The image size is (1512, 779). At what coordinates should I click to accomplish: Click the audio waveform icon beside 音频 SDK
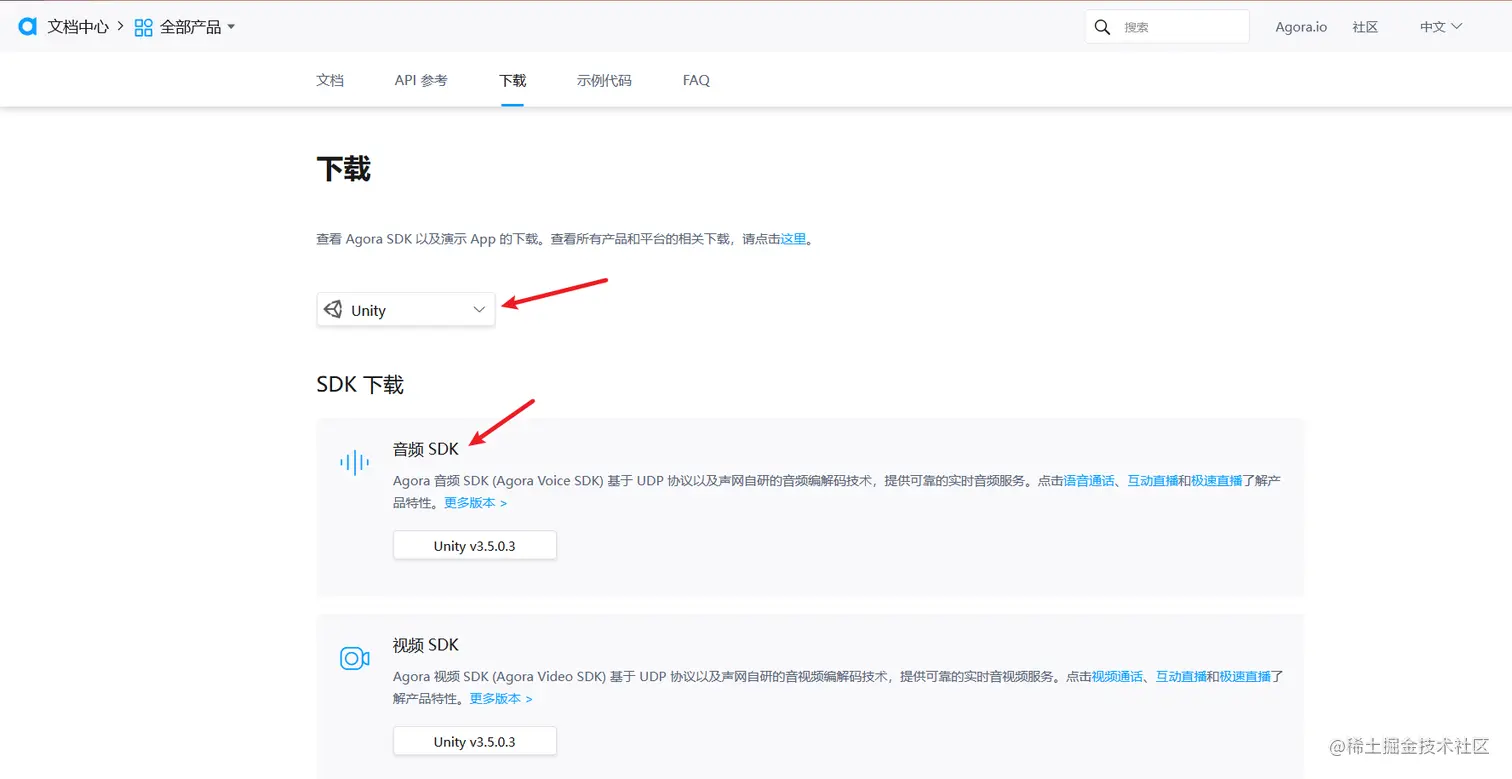(x=353, y=461)
